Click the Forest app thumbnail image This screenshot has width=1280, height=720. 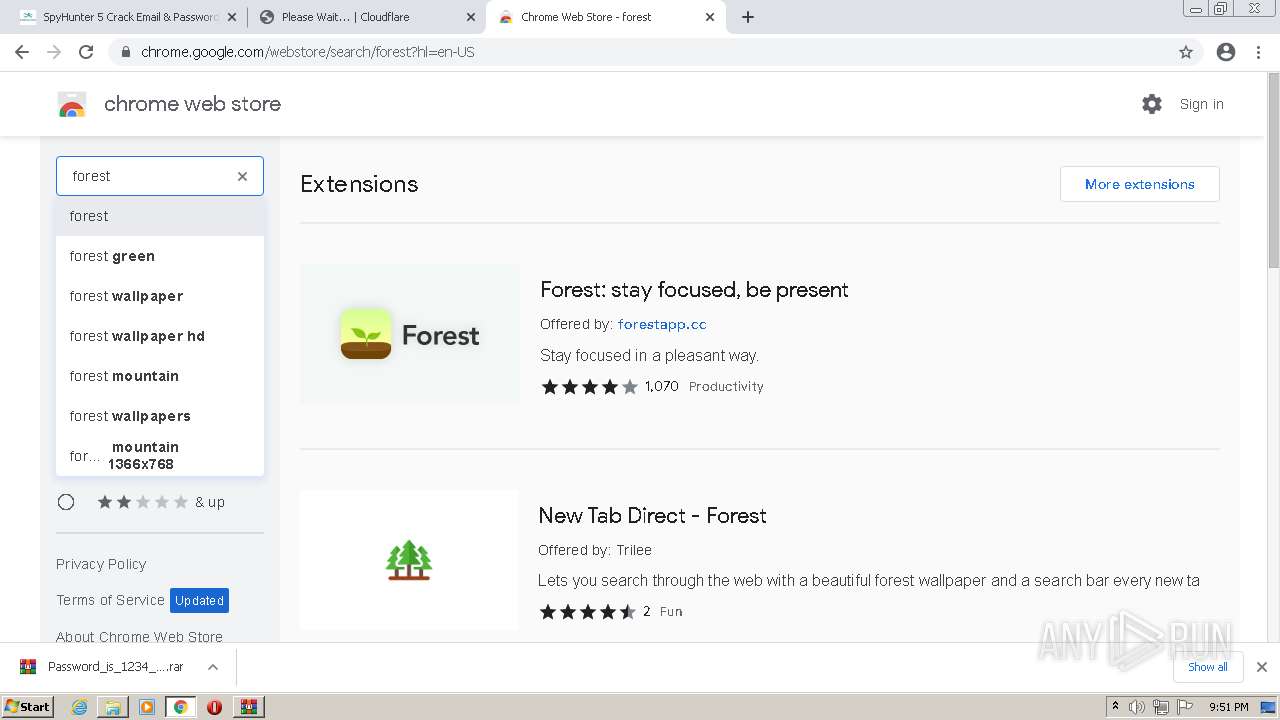410,334
